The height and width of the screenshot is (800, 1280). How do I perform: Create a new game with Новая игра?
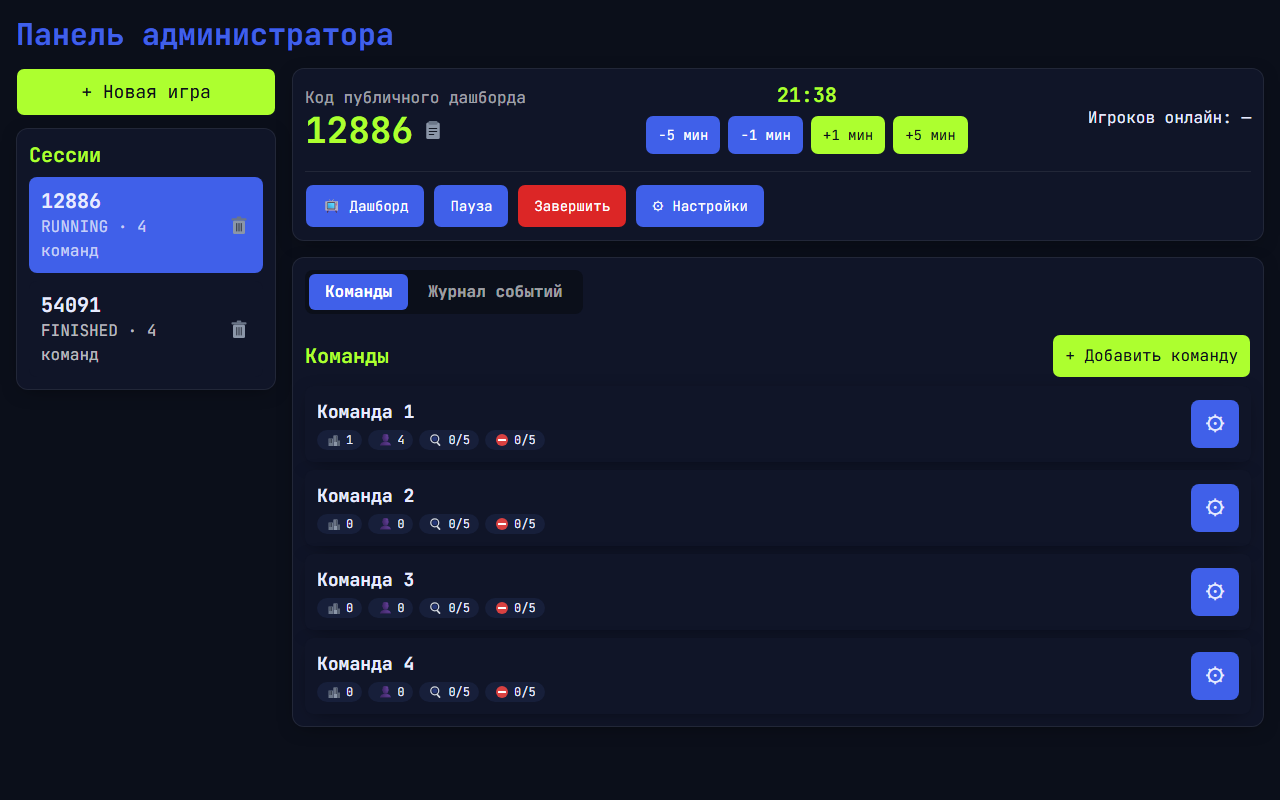[x=146, y=92]
